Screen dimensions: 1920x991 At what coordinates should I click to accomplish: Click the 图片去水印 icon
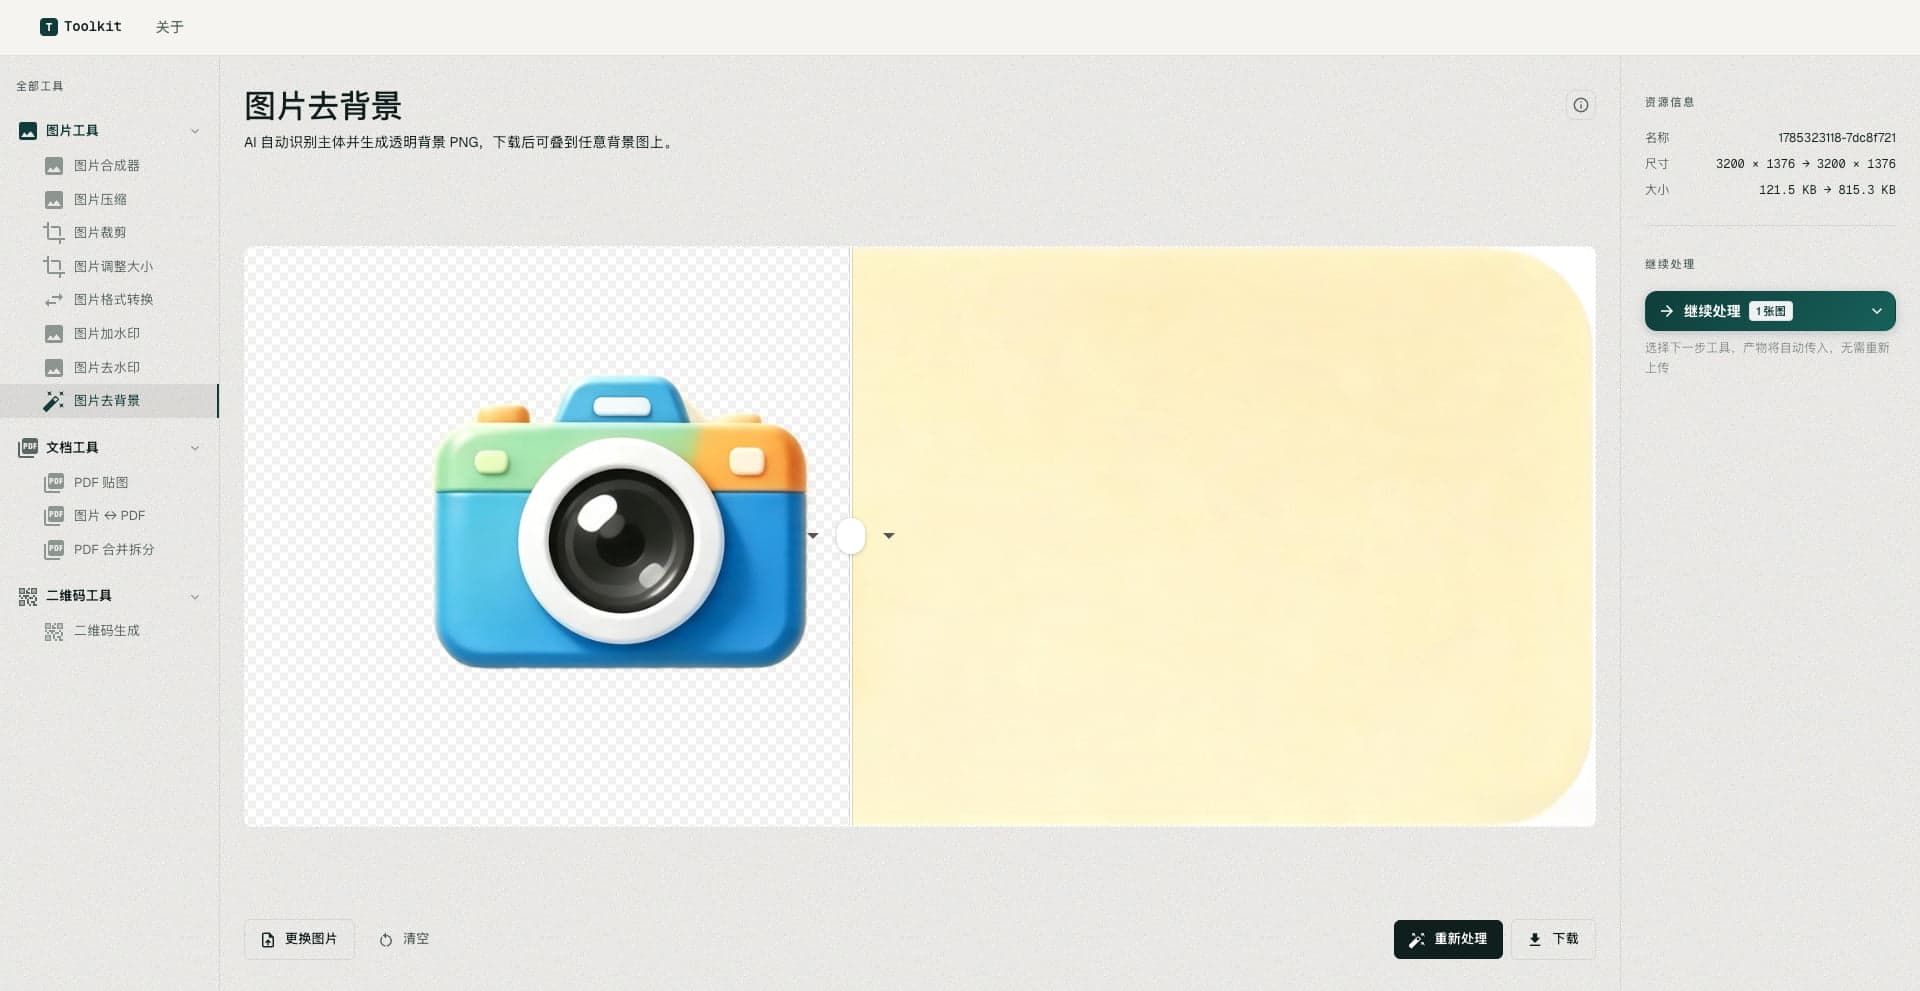pyautogui.click(x=54, y=367)
